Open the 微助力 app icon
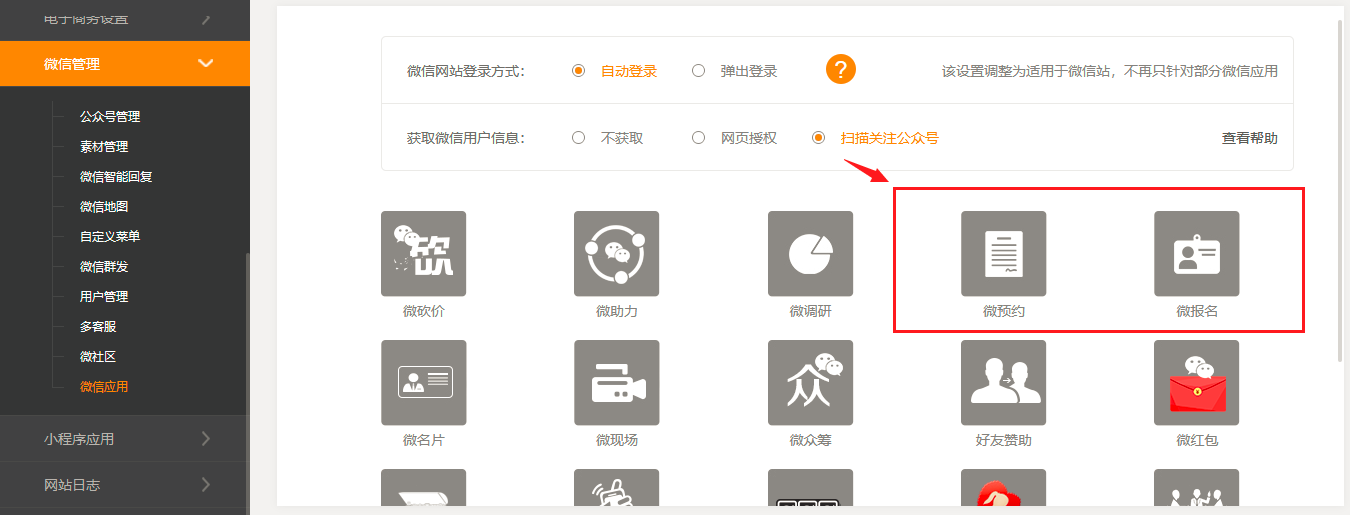 point(616,254)
